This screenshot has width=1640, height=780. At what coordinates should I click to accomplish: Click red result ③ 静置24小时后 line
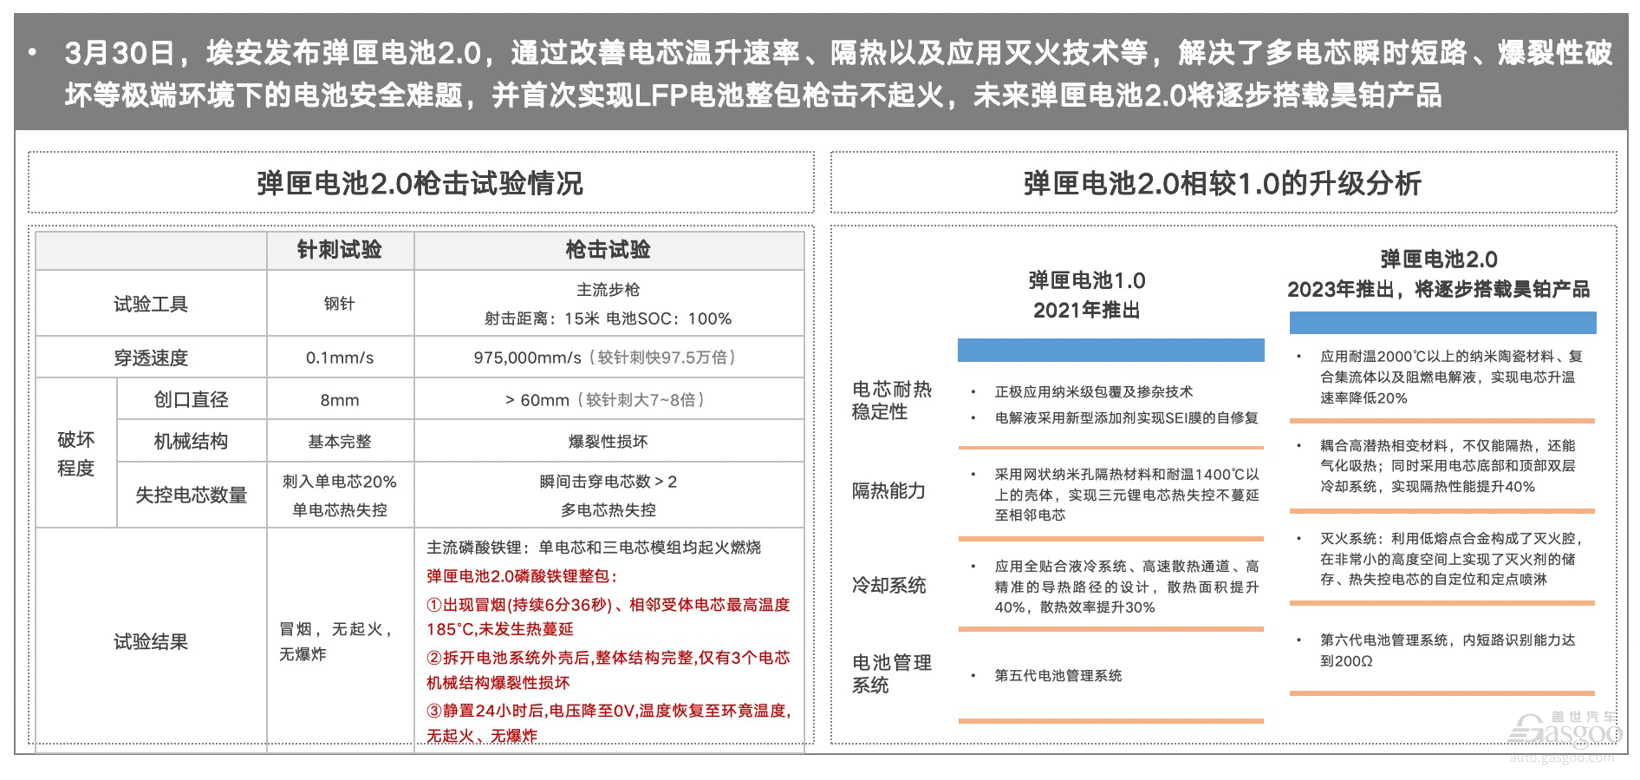[608, 723]
